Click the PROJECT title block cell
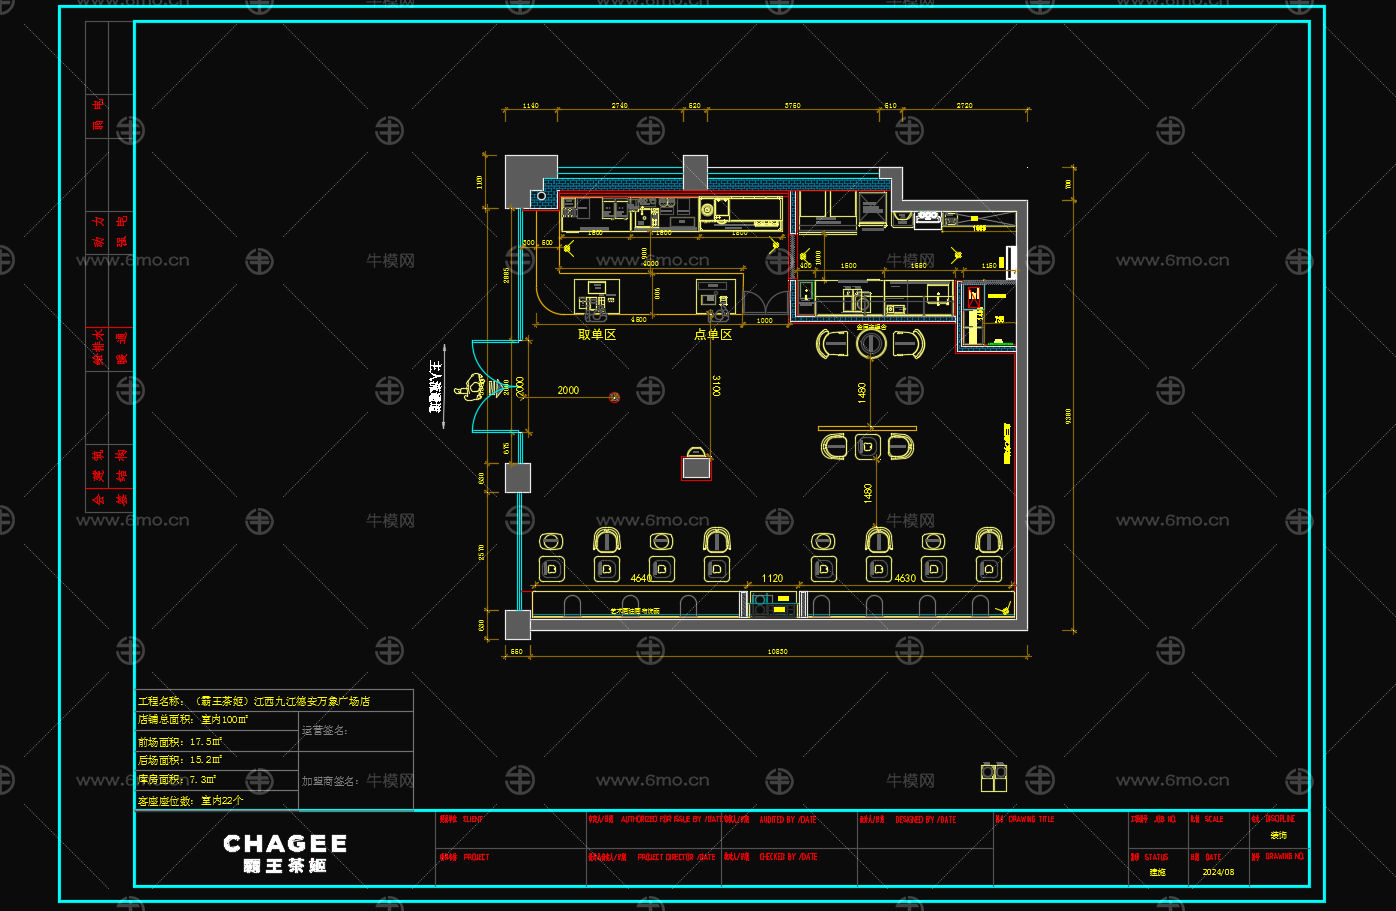Screen dimensions: 1396x911 [x=511, y=868]
